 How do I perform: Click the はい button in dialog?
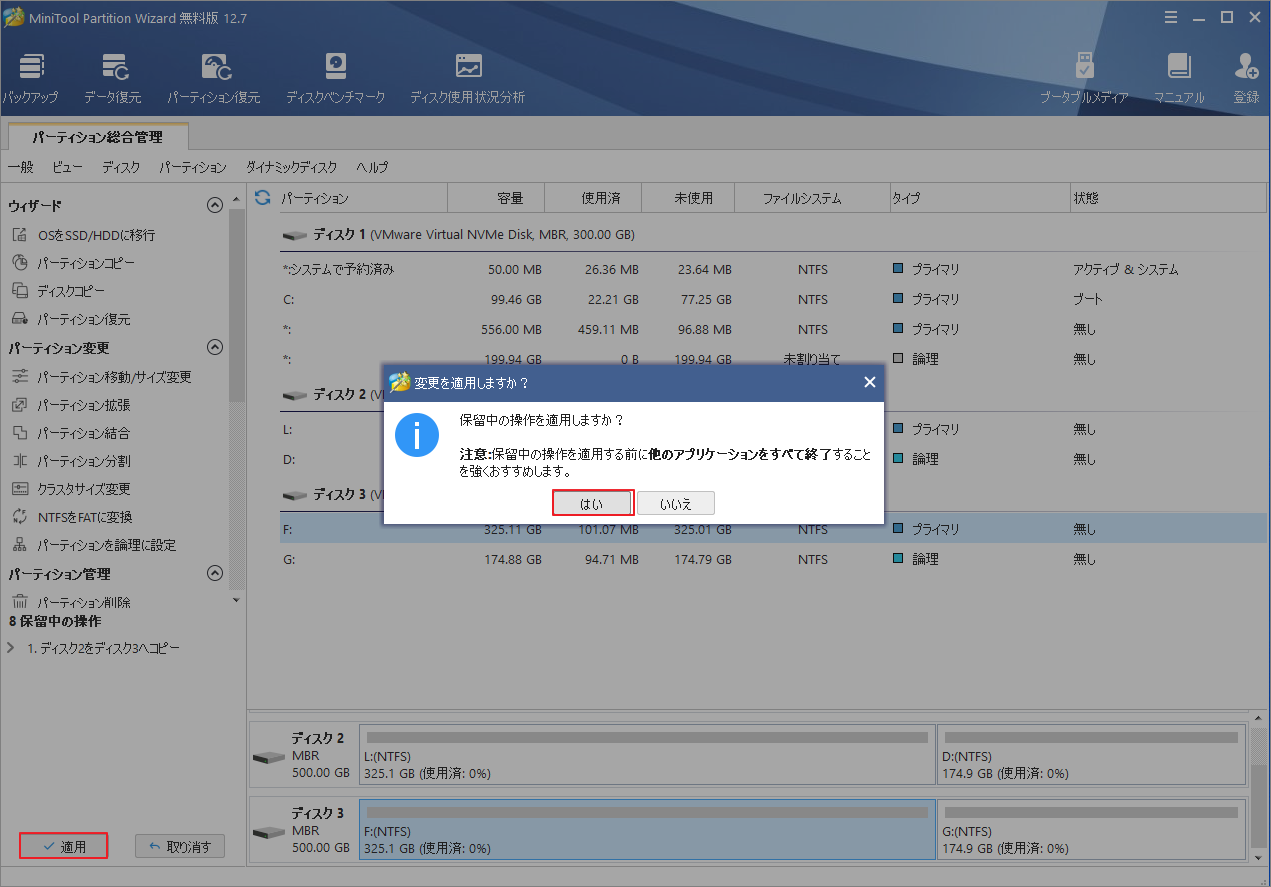[x=592, y=504]
